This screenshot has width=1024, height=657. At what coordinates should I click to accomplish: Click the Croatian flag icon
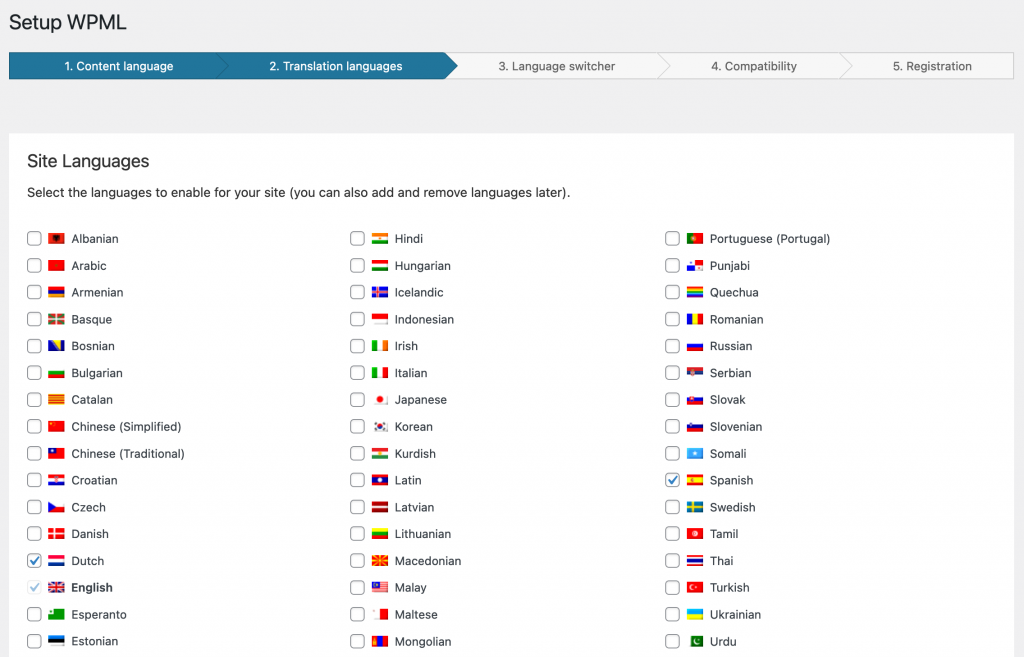coord(56,480)
